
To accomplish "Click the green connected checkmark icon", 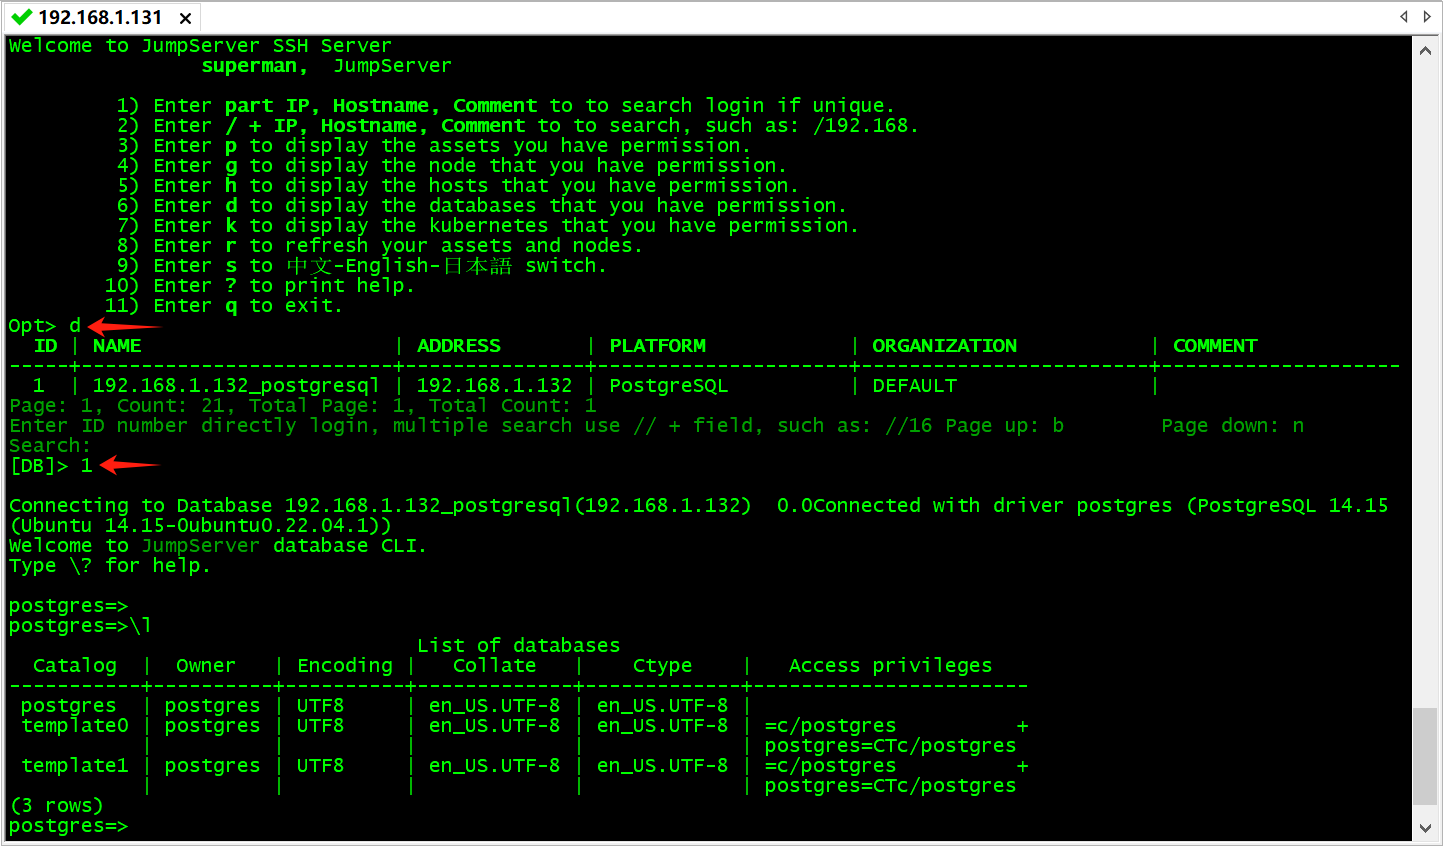I will point(21,17).
